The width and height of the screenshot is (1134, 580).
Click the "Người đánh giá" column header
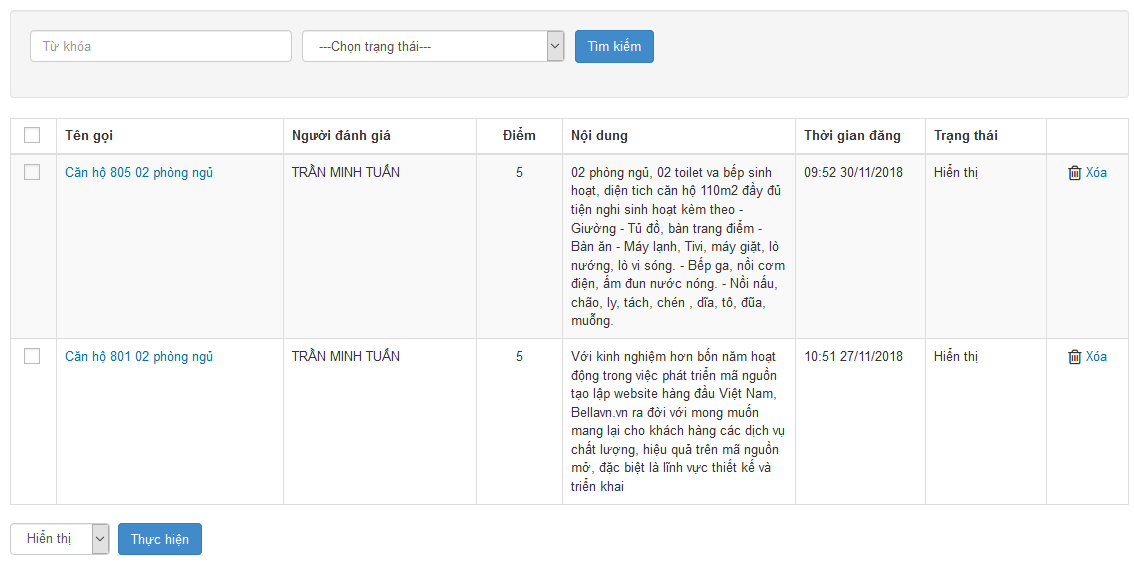tap(341, 136)
